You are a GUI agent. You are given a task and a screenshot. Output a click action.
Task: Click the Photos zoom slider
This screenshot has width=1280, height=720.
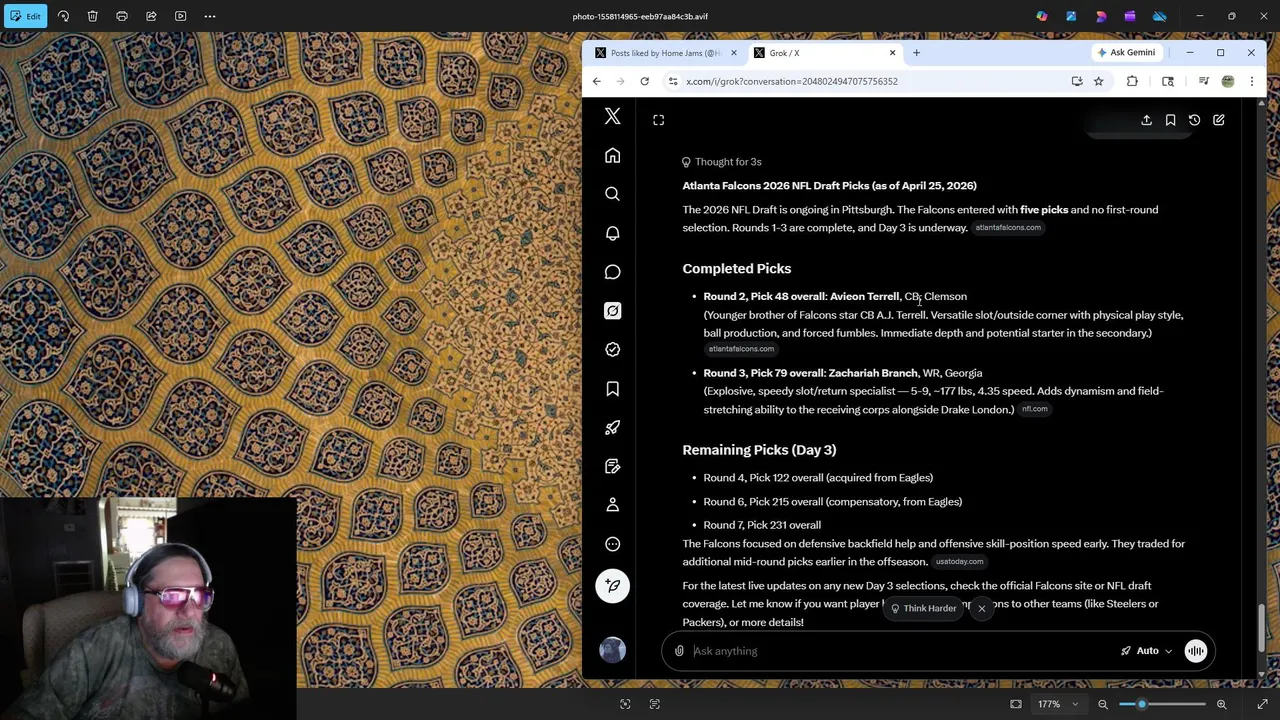1161,704
